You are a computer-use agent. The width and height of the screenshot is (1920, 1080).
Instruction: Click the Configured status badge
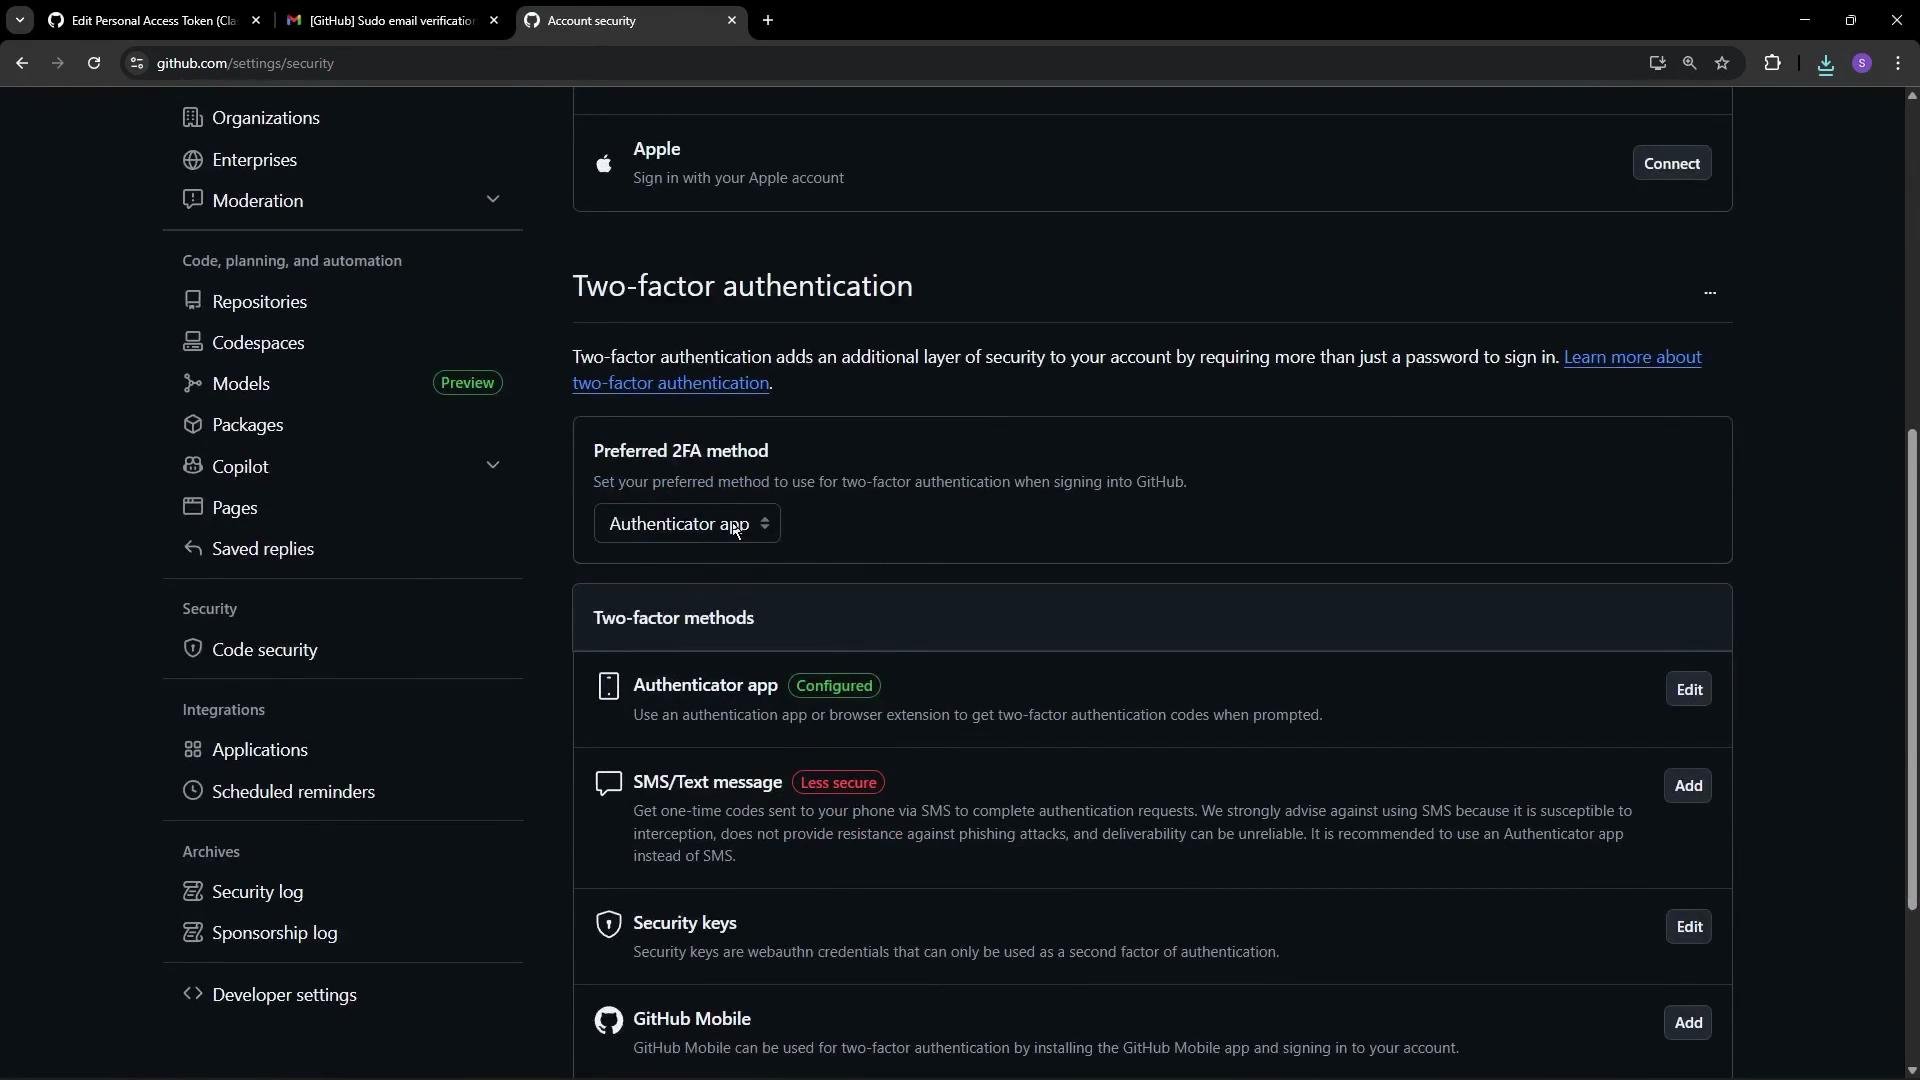[834, 686]
